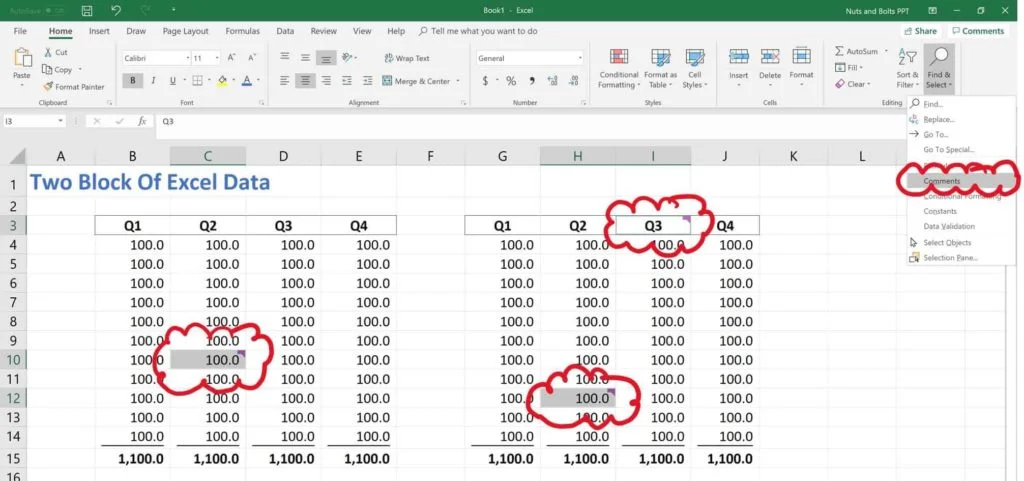
Task: Middle align cell contents
Action: (x=305, y=57)
